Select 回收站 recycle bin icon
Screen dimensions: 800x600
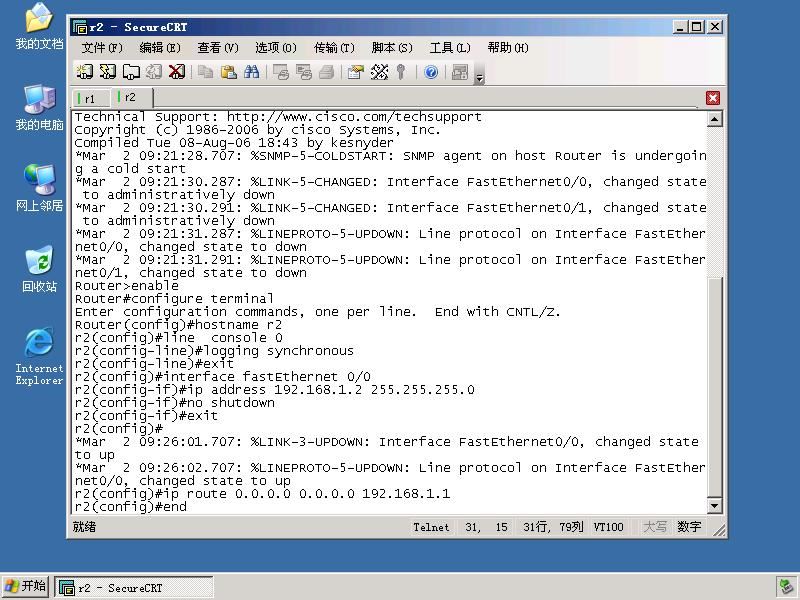coord(39,269)
